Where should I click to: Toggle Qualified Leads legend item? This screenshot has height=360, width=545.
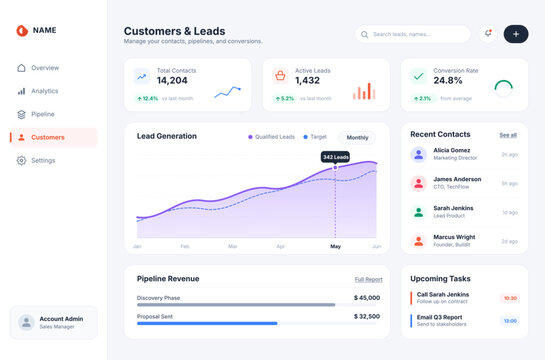coord(271,137)
